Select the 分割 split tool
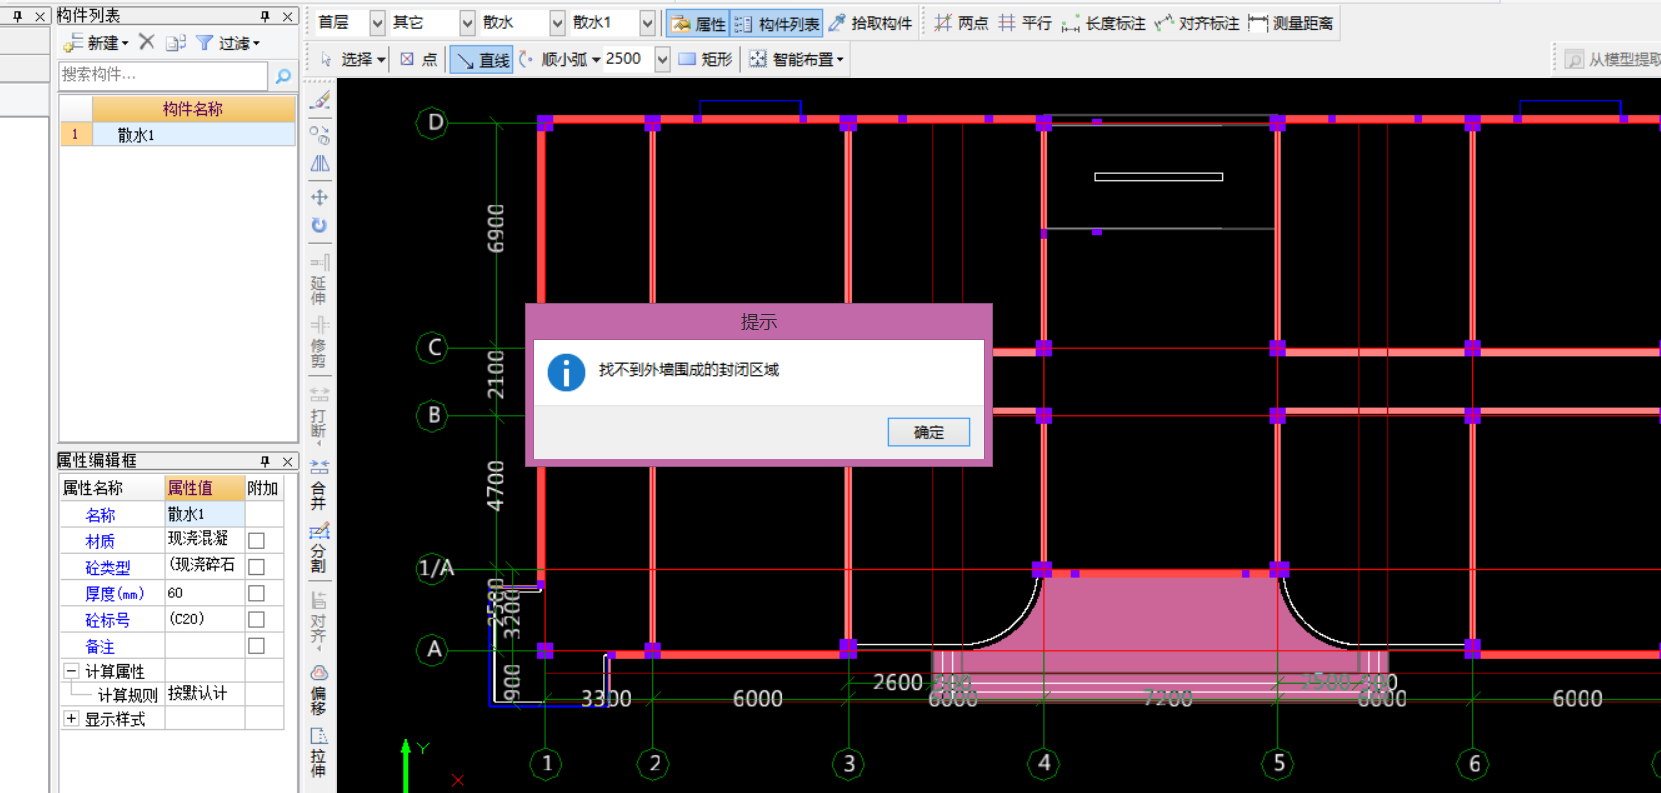Screen dimensions: 1661x793 click(x=319, y=547)
